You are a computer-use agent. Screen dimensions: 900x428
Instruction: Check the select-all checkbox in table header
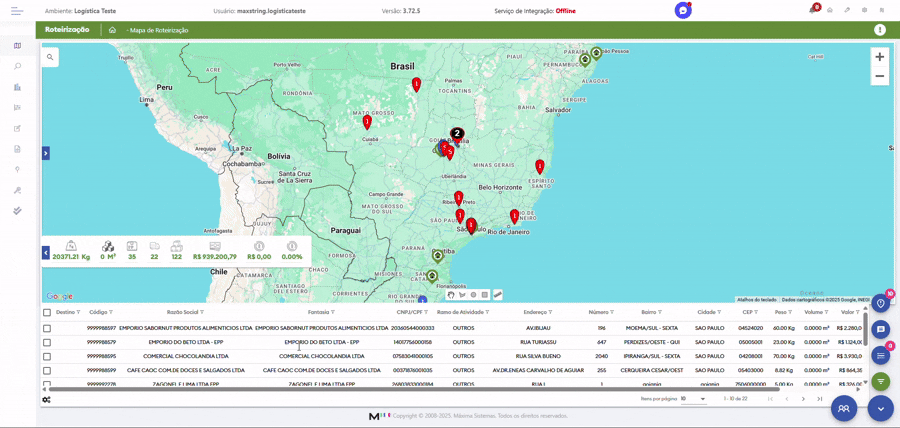coord(47,312)
